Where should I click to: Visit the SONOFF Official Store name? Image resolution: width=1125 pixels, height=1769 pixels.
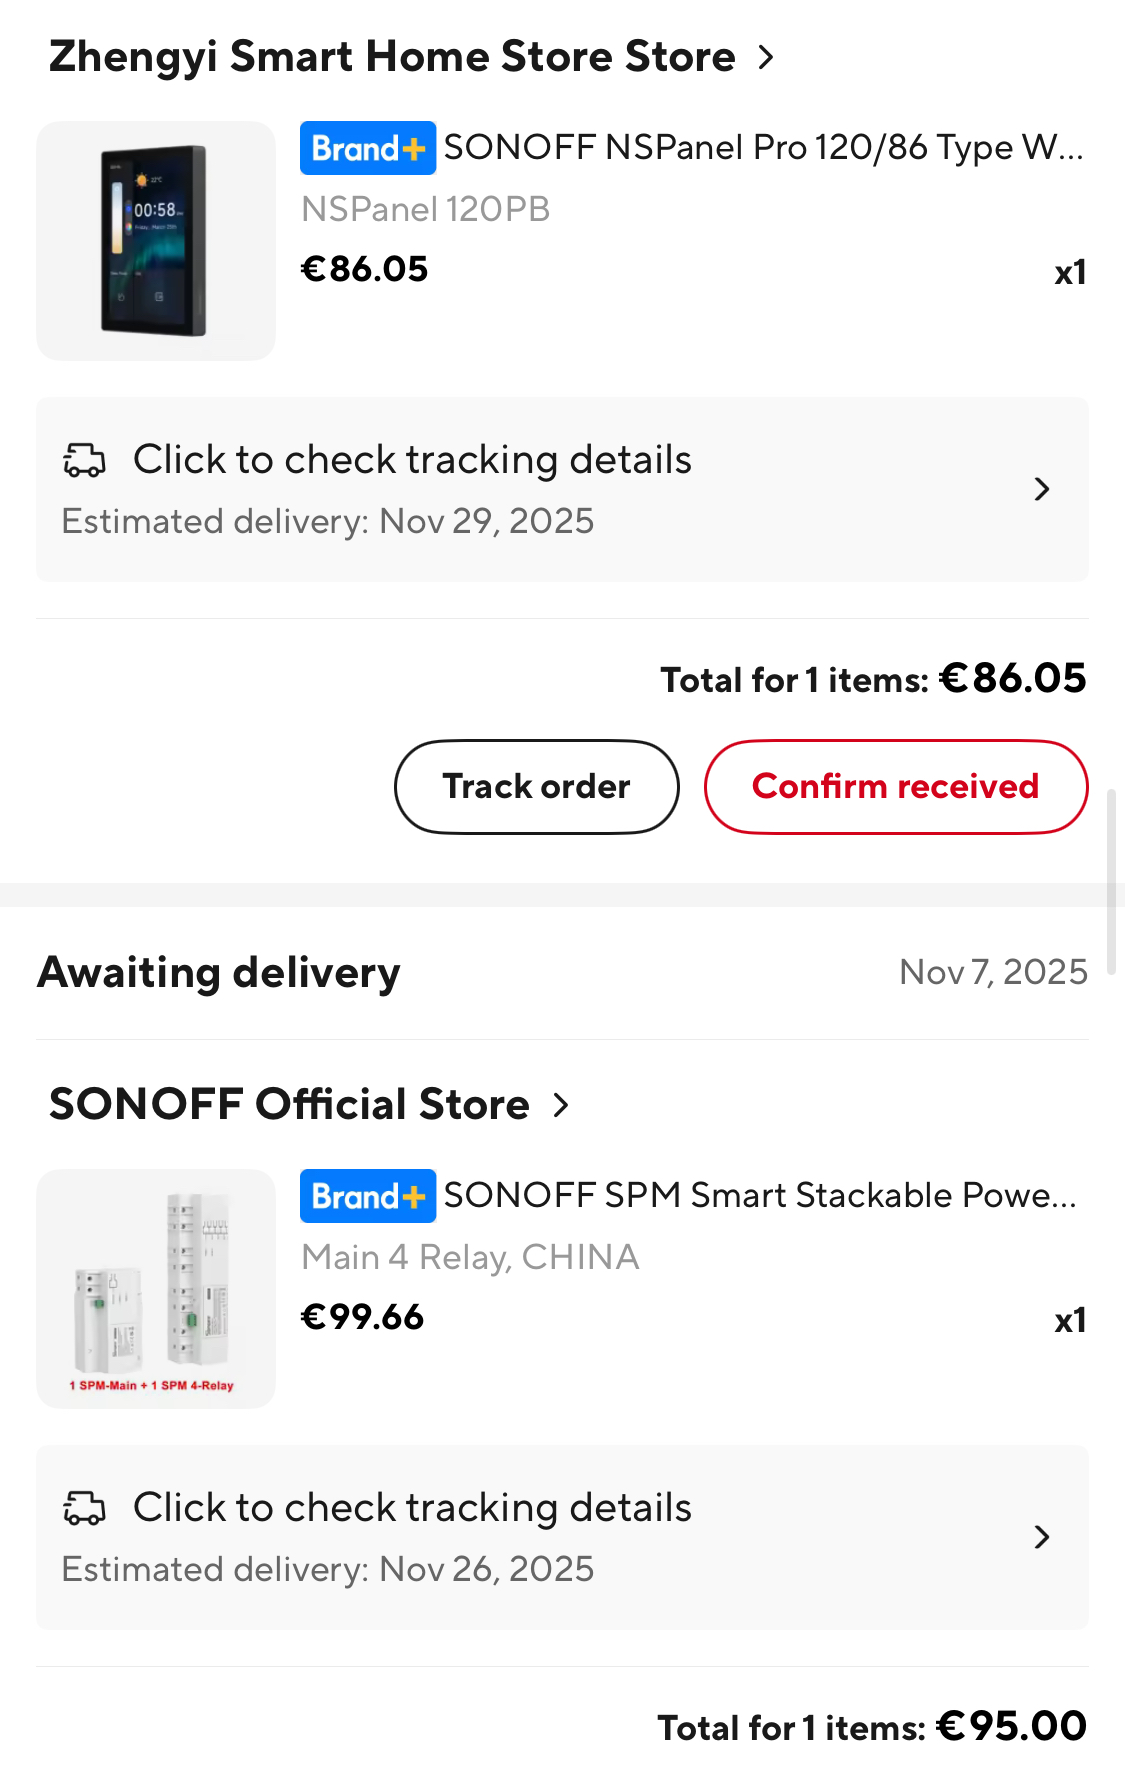click(x=289, y=1105)
